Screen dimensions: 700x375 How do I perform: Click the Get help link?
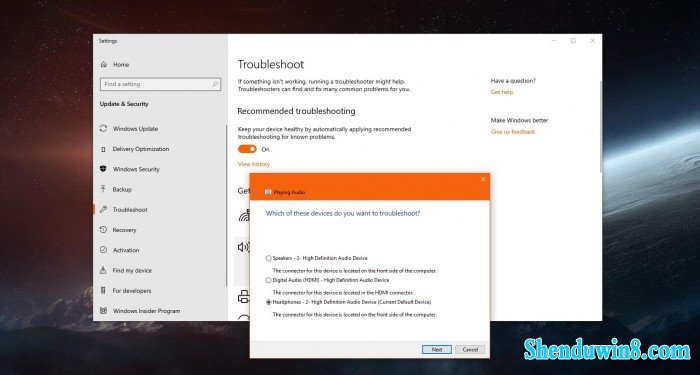pyautogui.click(x=502, y=92)
